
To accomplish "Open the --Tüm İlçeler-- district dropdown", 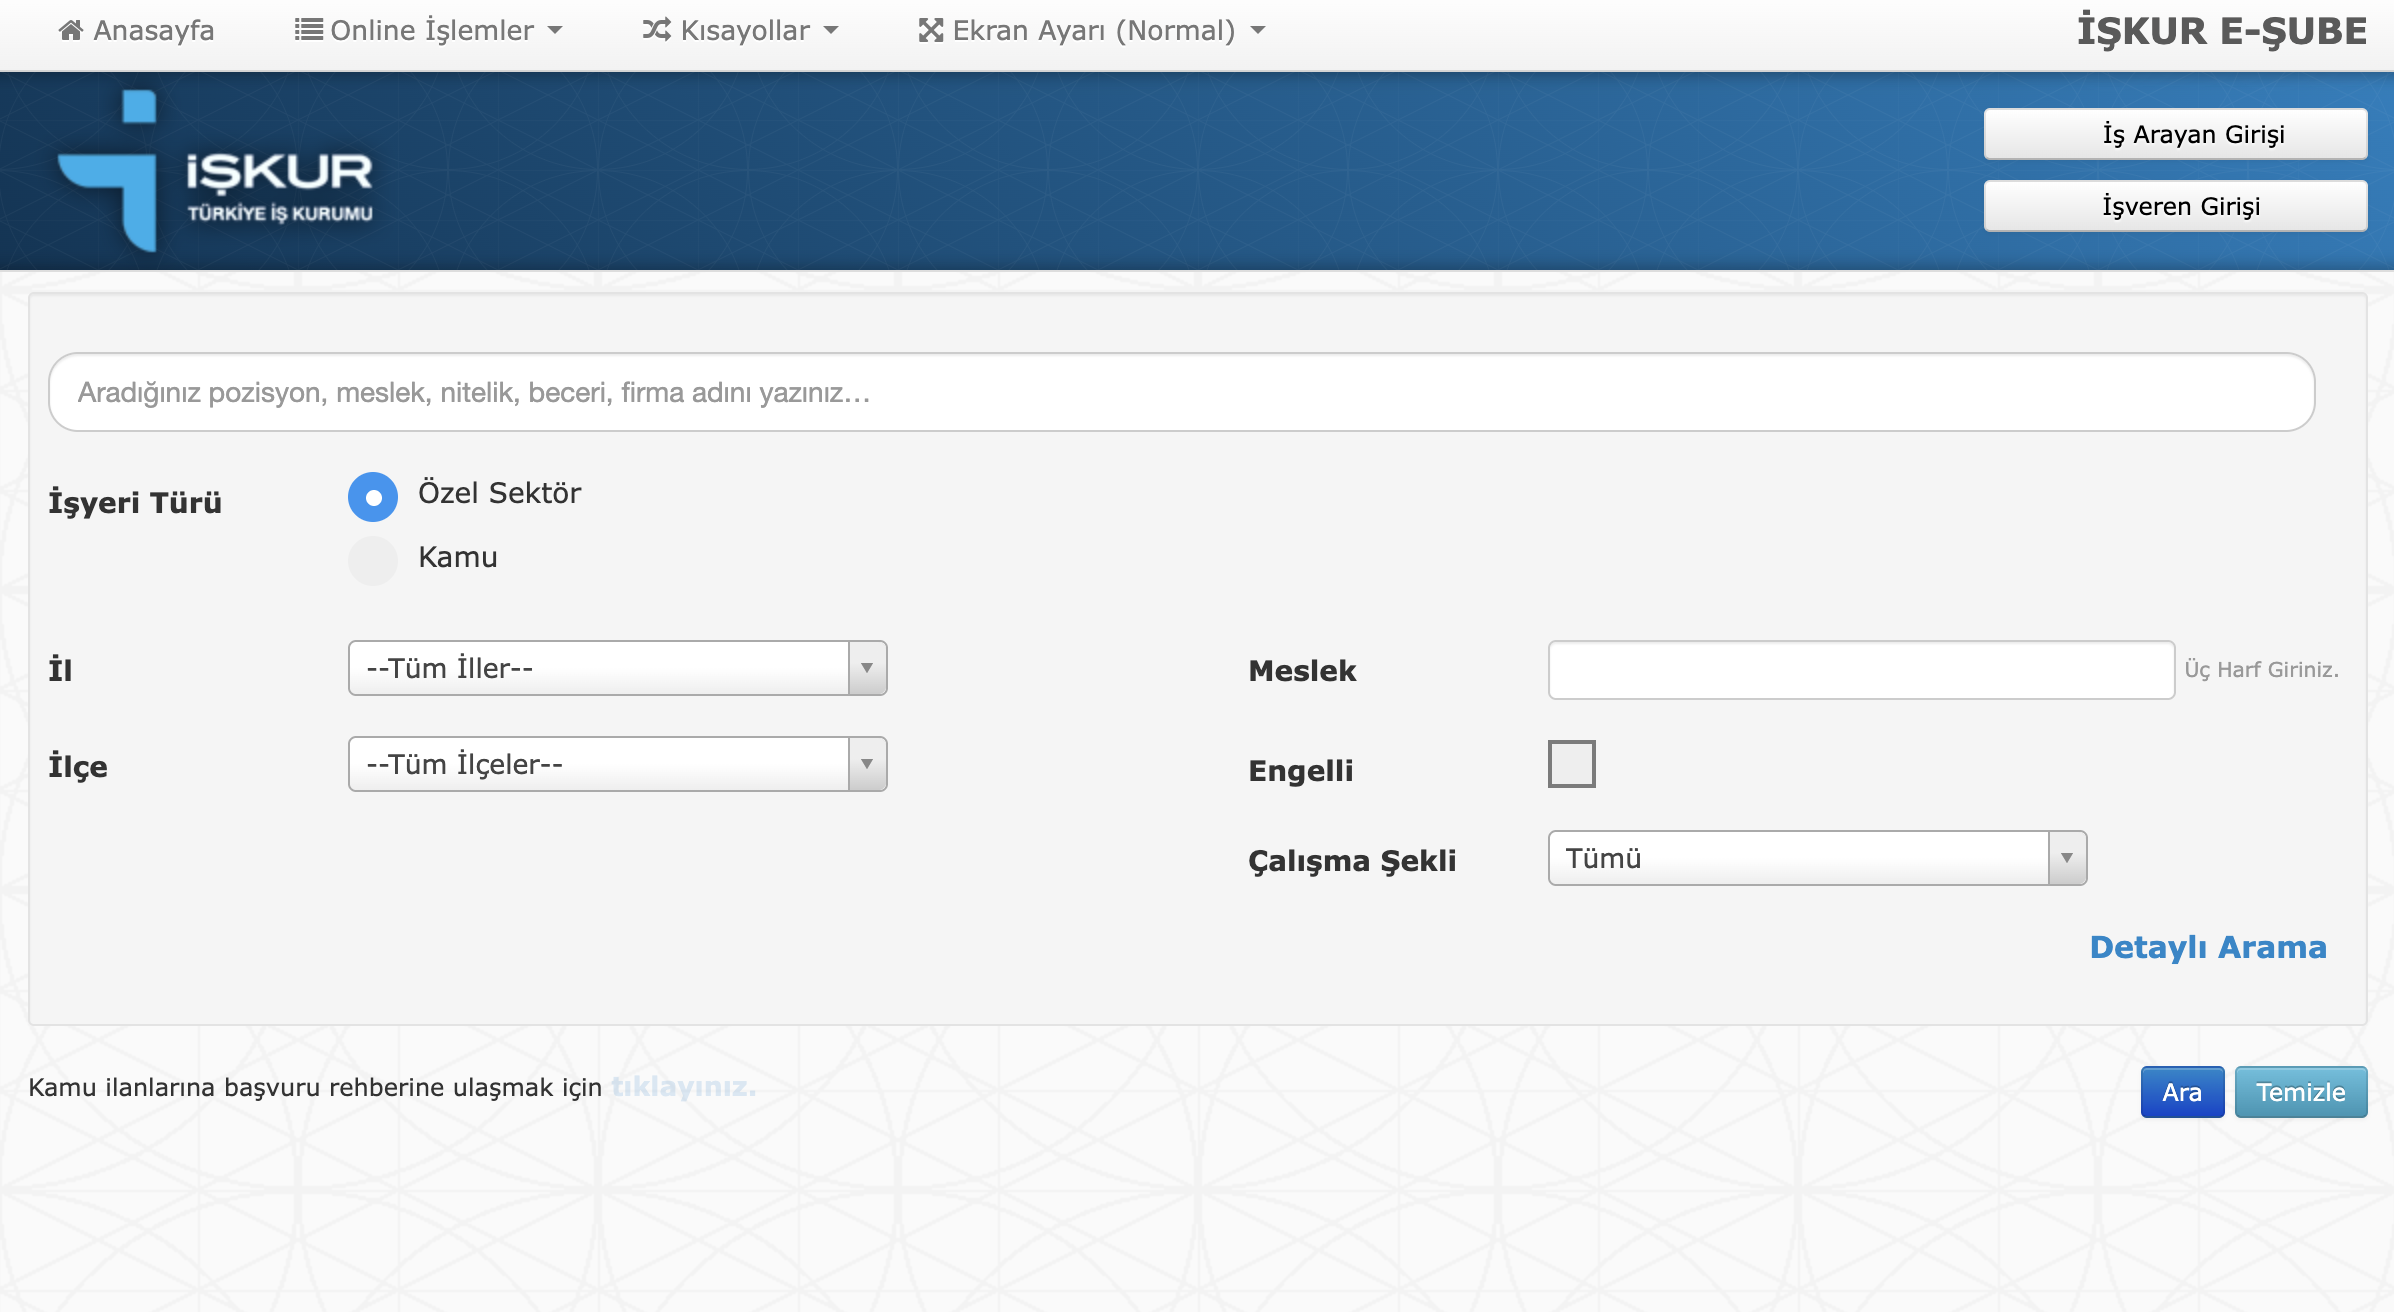I will [x=598, y=764].
